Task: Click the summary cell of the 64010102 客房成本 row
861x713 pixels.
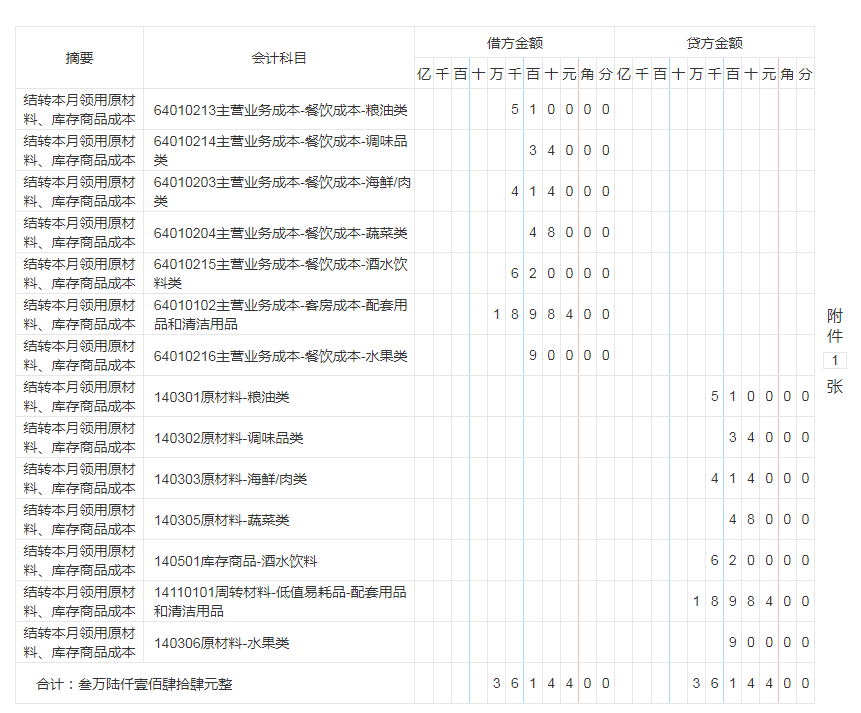Action: click(80, 314)
